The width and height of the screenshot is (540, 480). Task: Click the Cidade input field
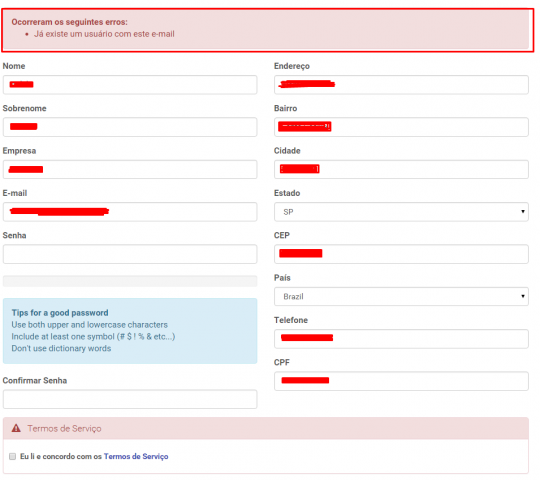click(401, 169)
